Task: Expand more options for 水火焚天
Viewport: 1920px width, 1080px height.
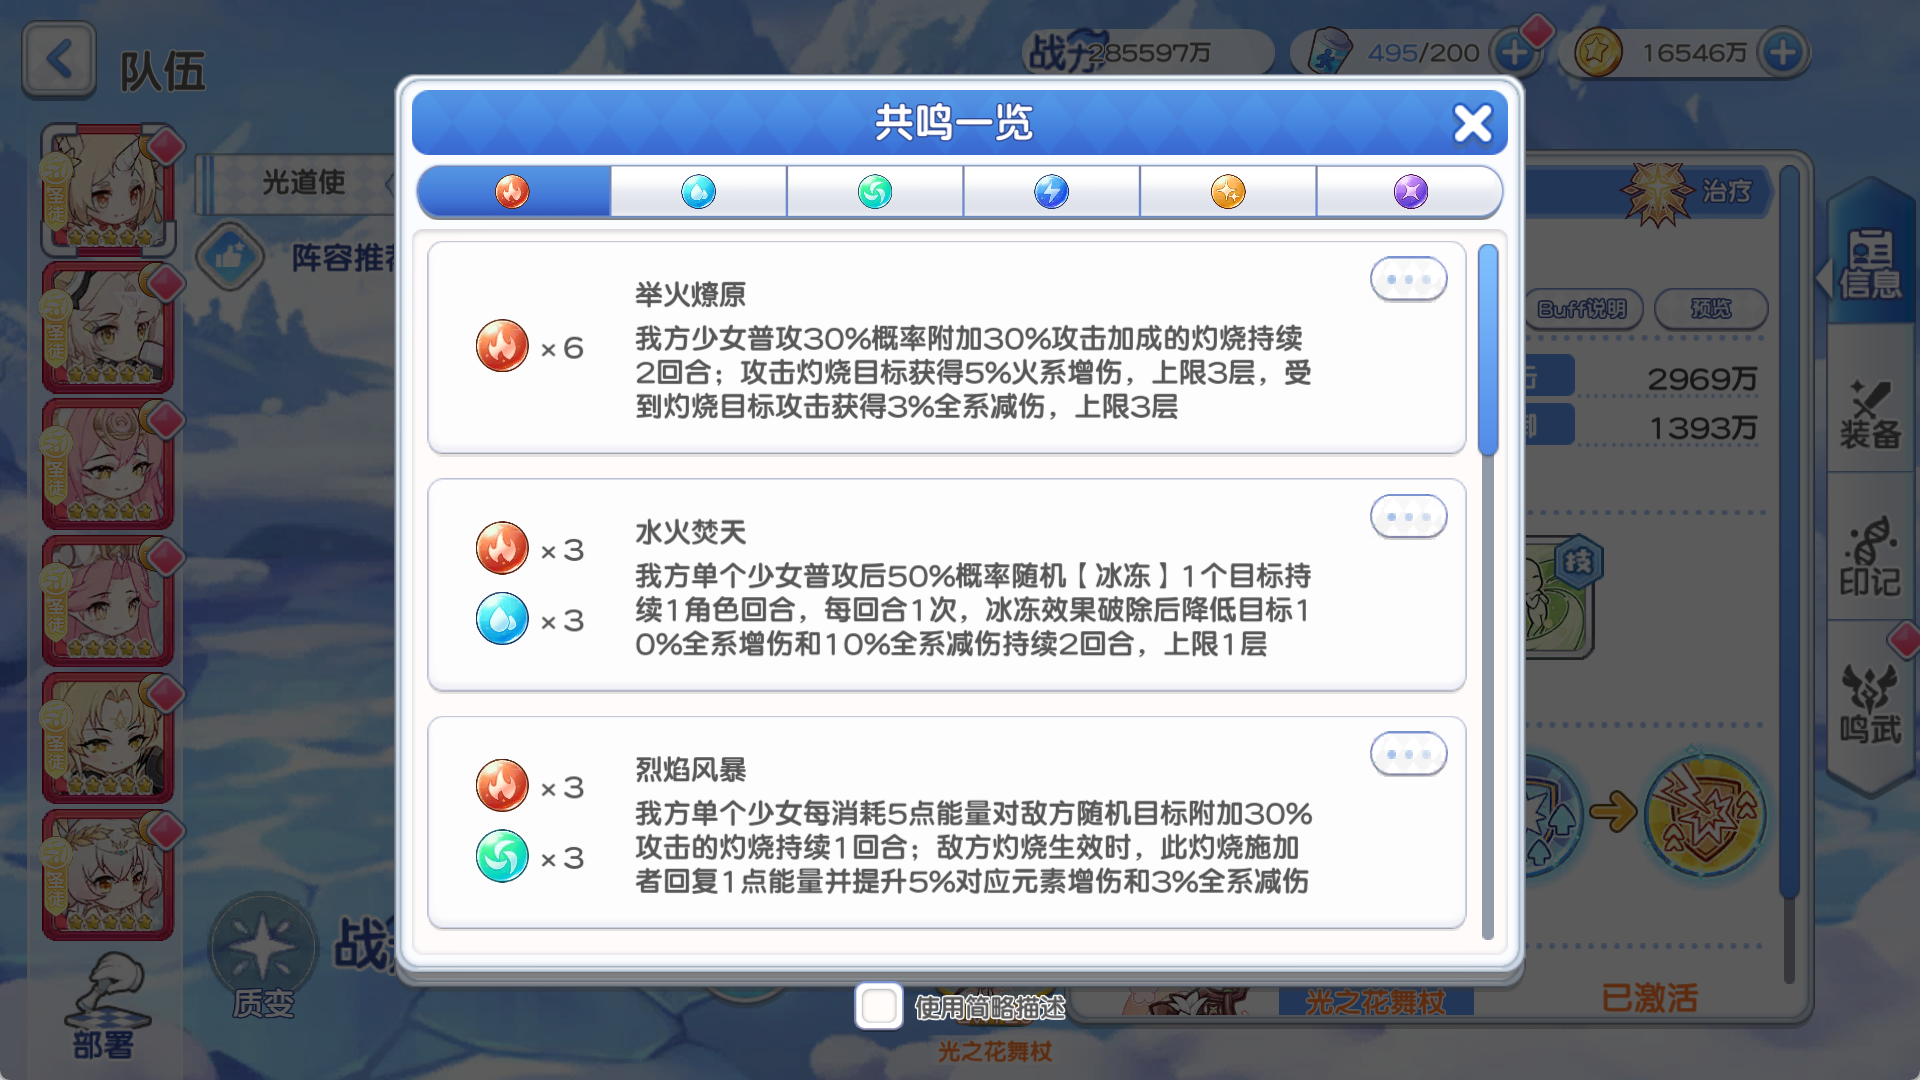Action: (x=1408, y=517)
